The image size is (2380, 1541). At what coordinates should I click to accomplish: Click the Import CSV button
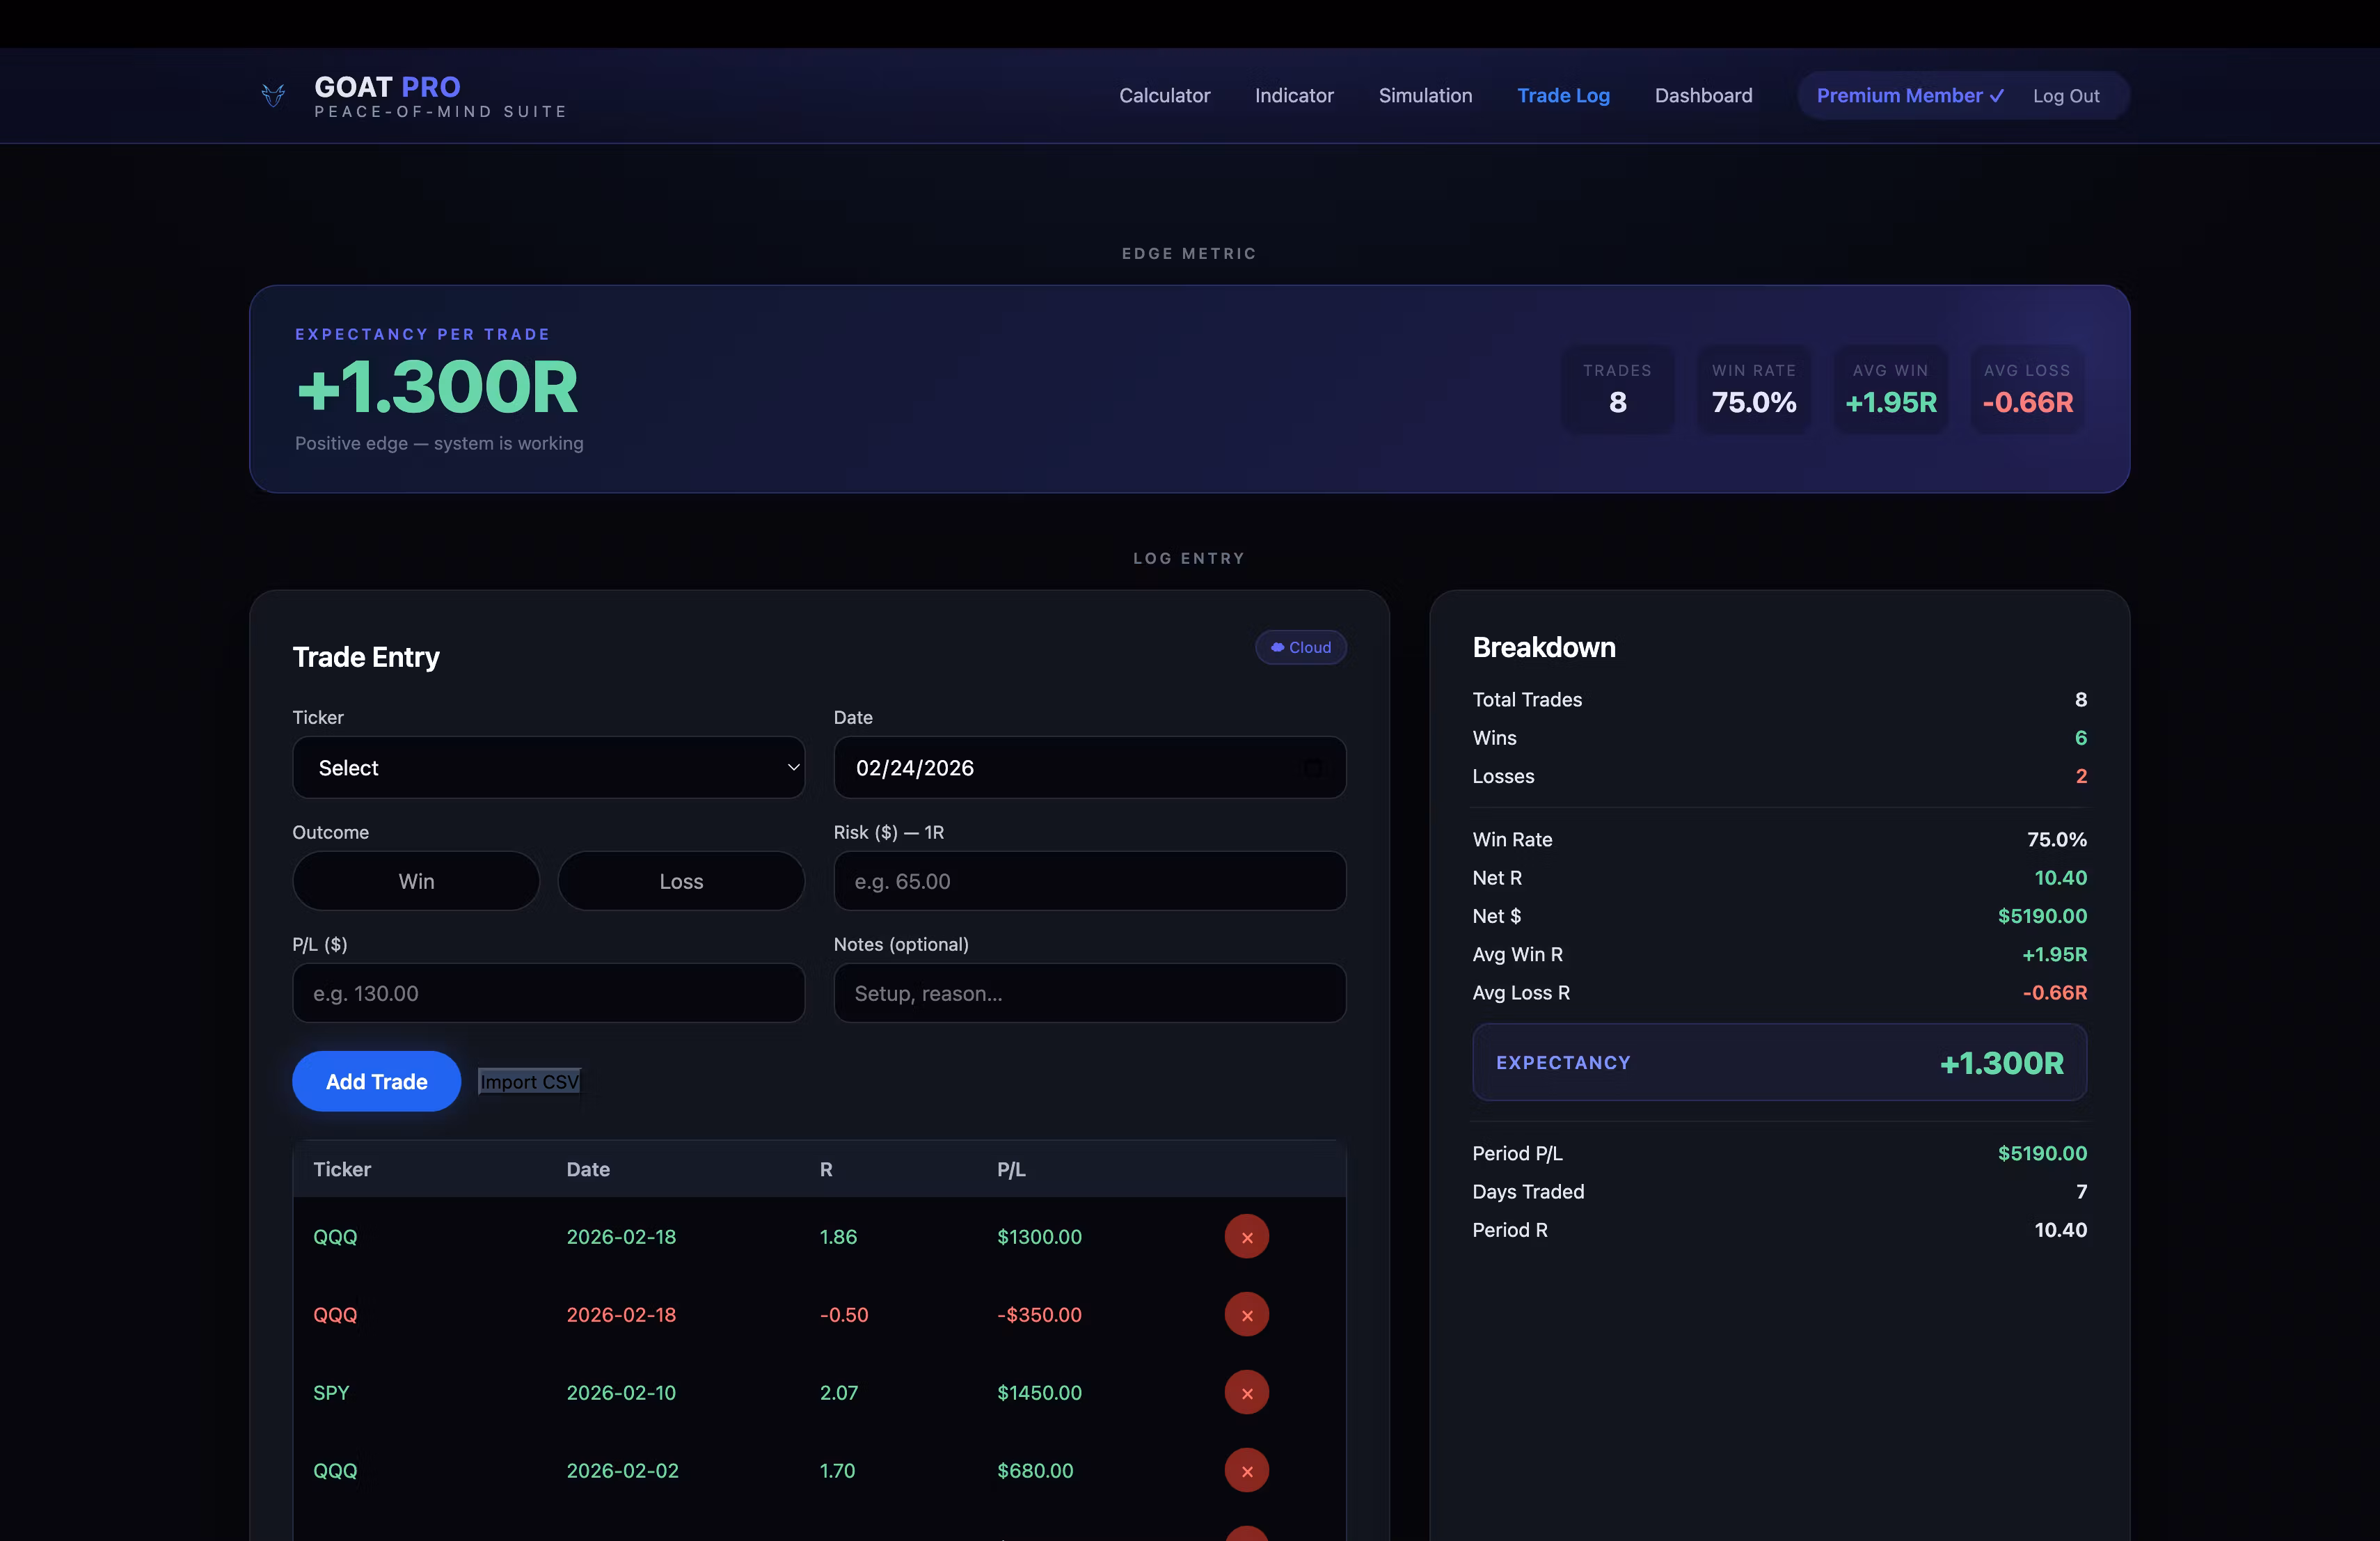(529, 1082)
